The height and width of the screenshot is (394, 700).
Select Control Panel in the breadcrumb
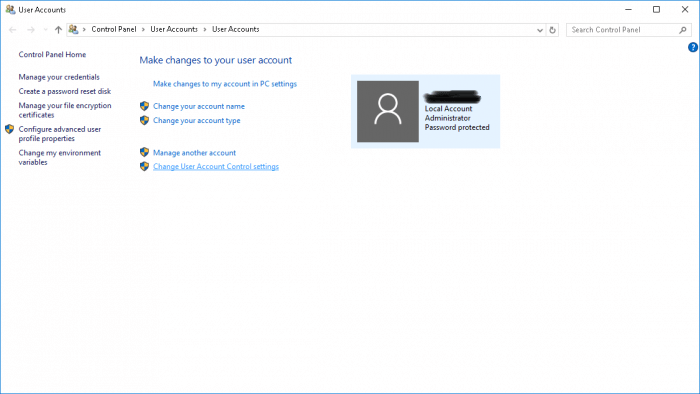pos(113,29)
